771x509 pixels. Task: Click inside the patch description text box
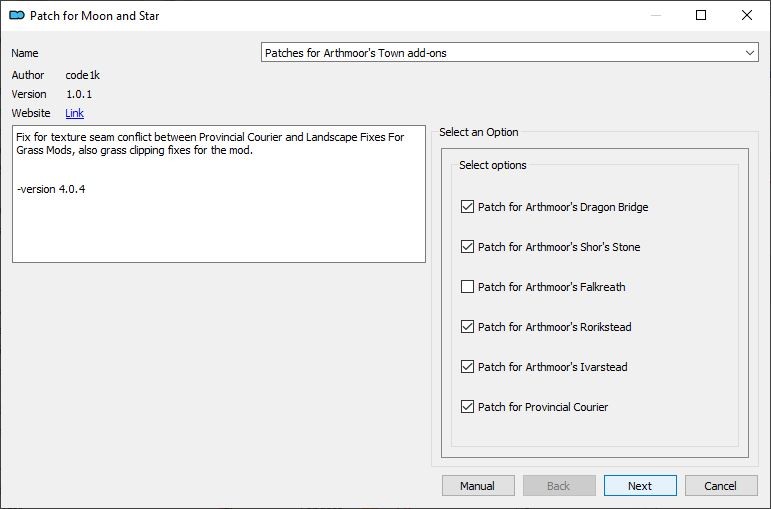(x=218, y=220)
